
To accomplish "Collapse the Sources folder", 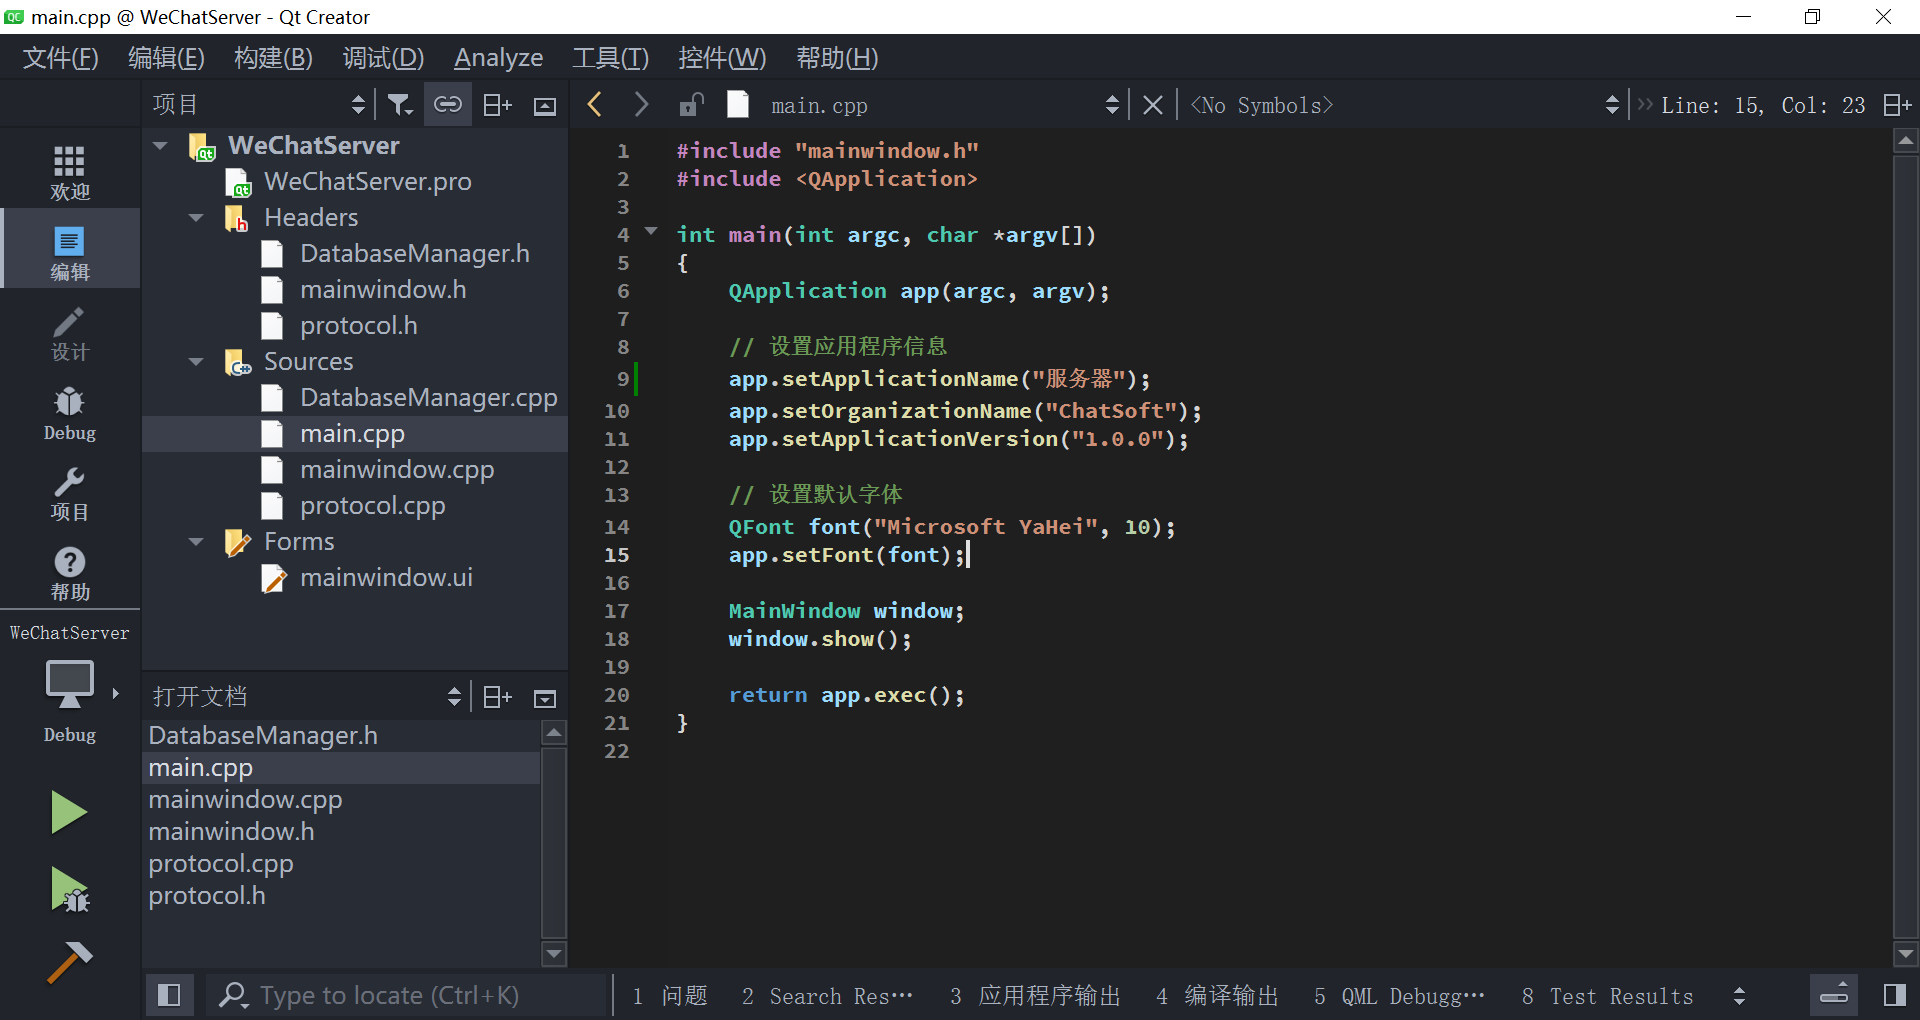I will click(196, 362).
